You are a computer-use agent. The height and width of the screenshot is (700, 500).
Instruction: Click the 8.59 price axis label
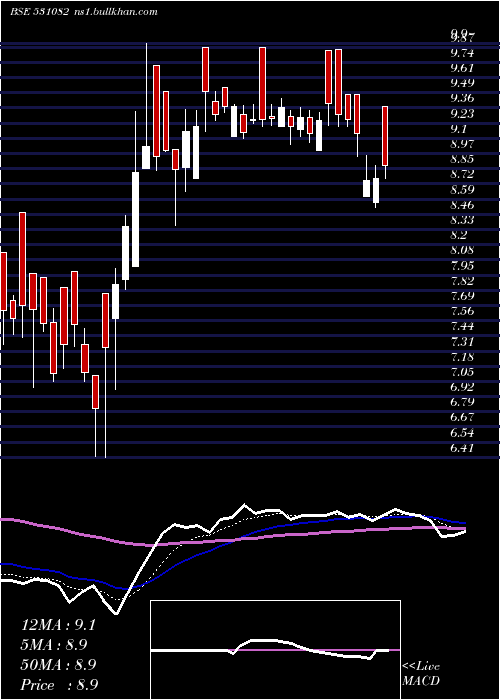pos(462,190)
